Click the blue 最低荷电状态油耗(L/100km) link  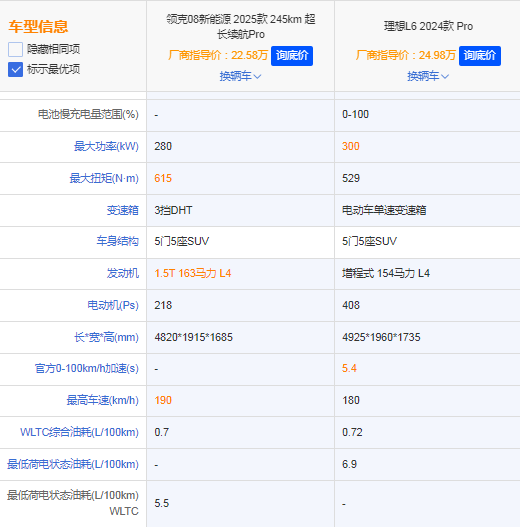pos(73,464)
